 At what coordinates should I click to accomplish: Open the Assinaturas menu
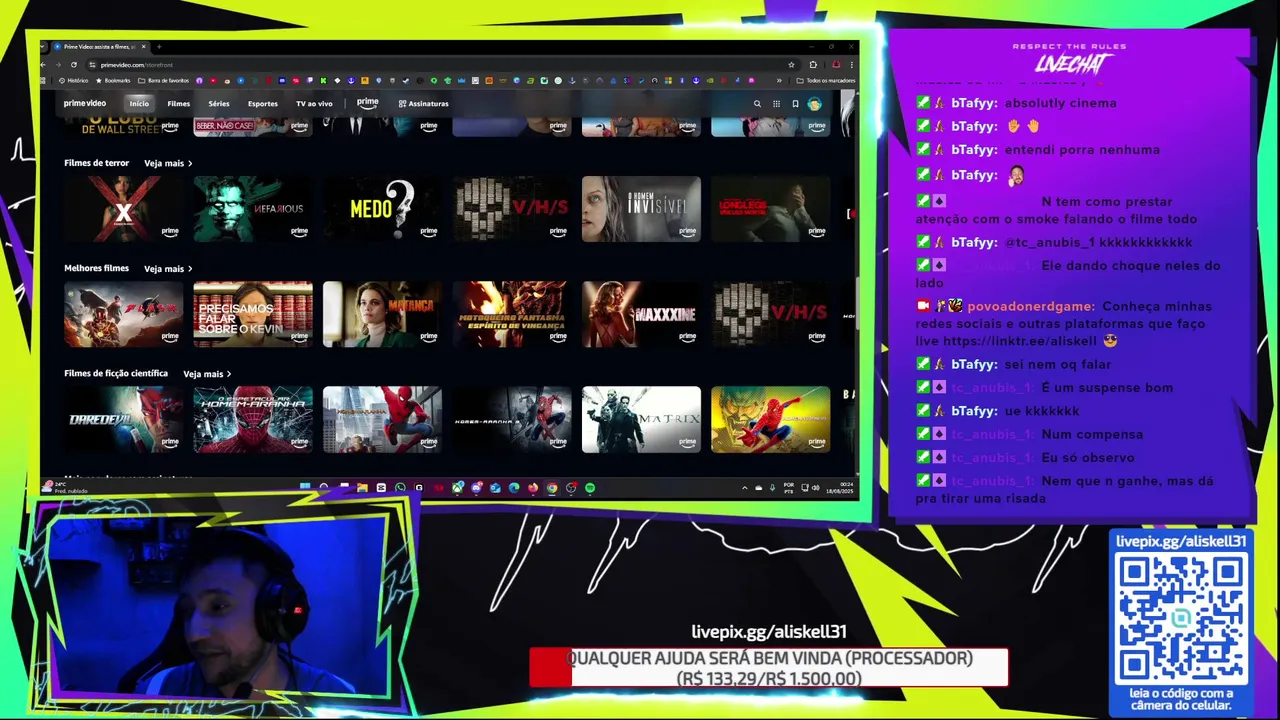tap(423, 103)
